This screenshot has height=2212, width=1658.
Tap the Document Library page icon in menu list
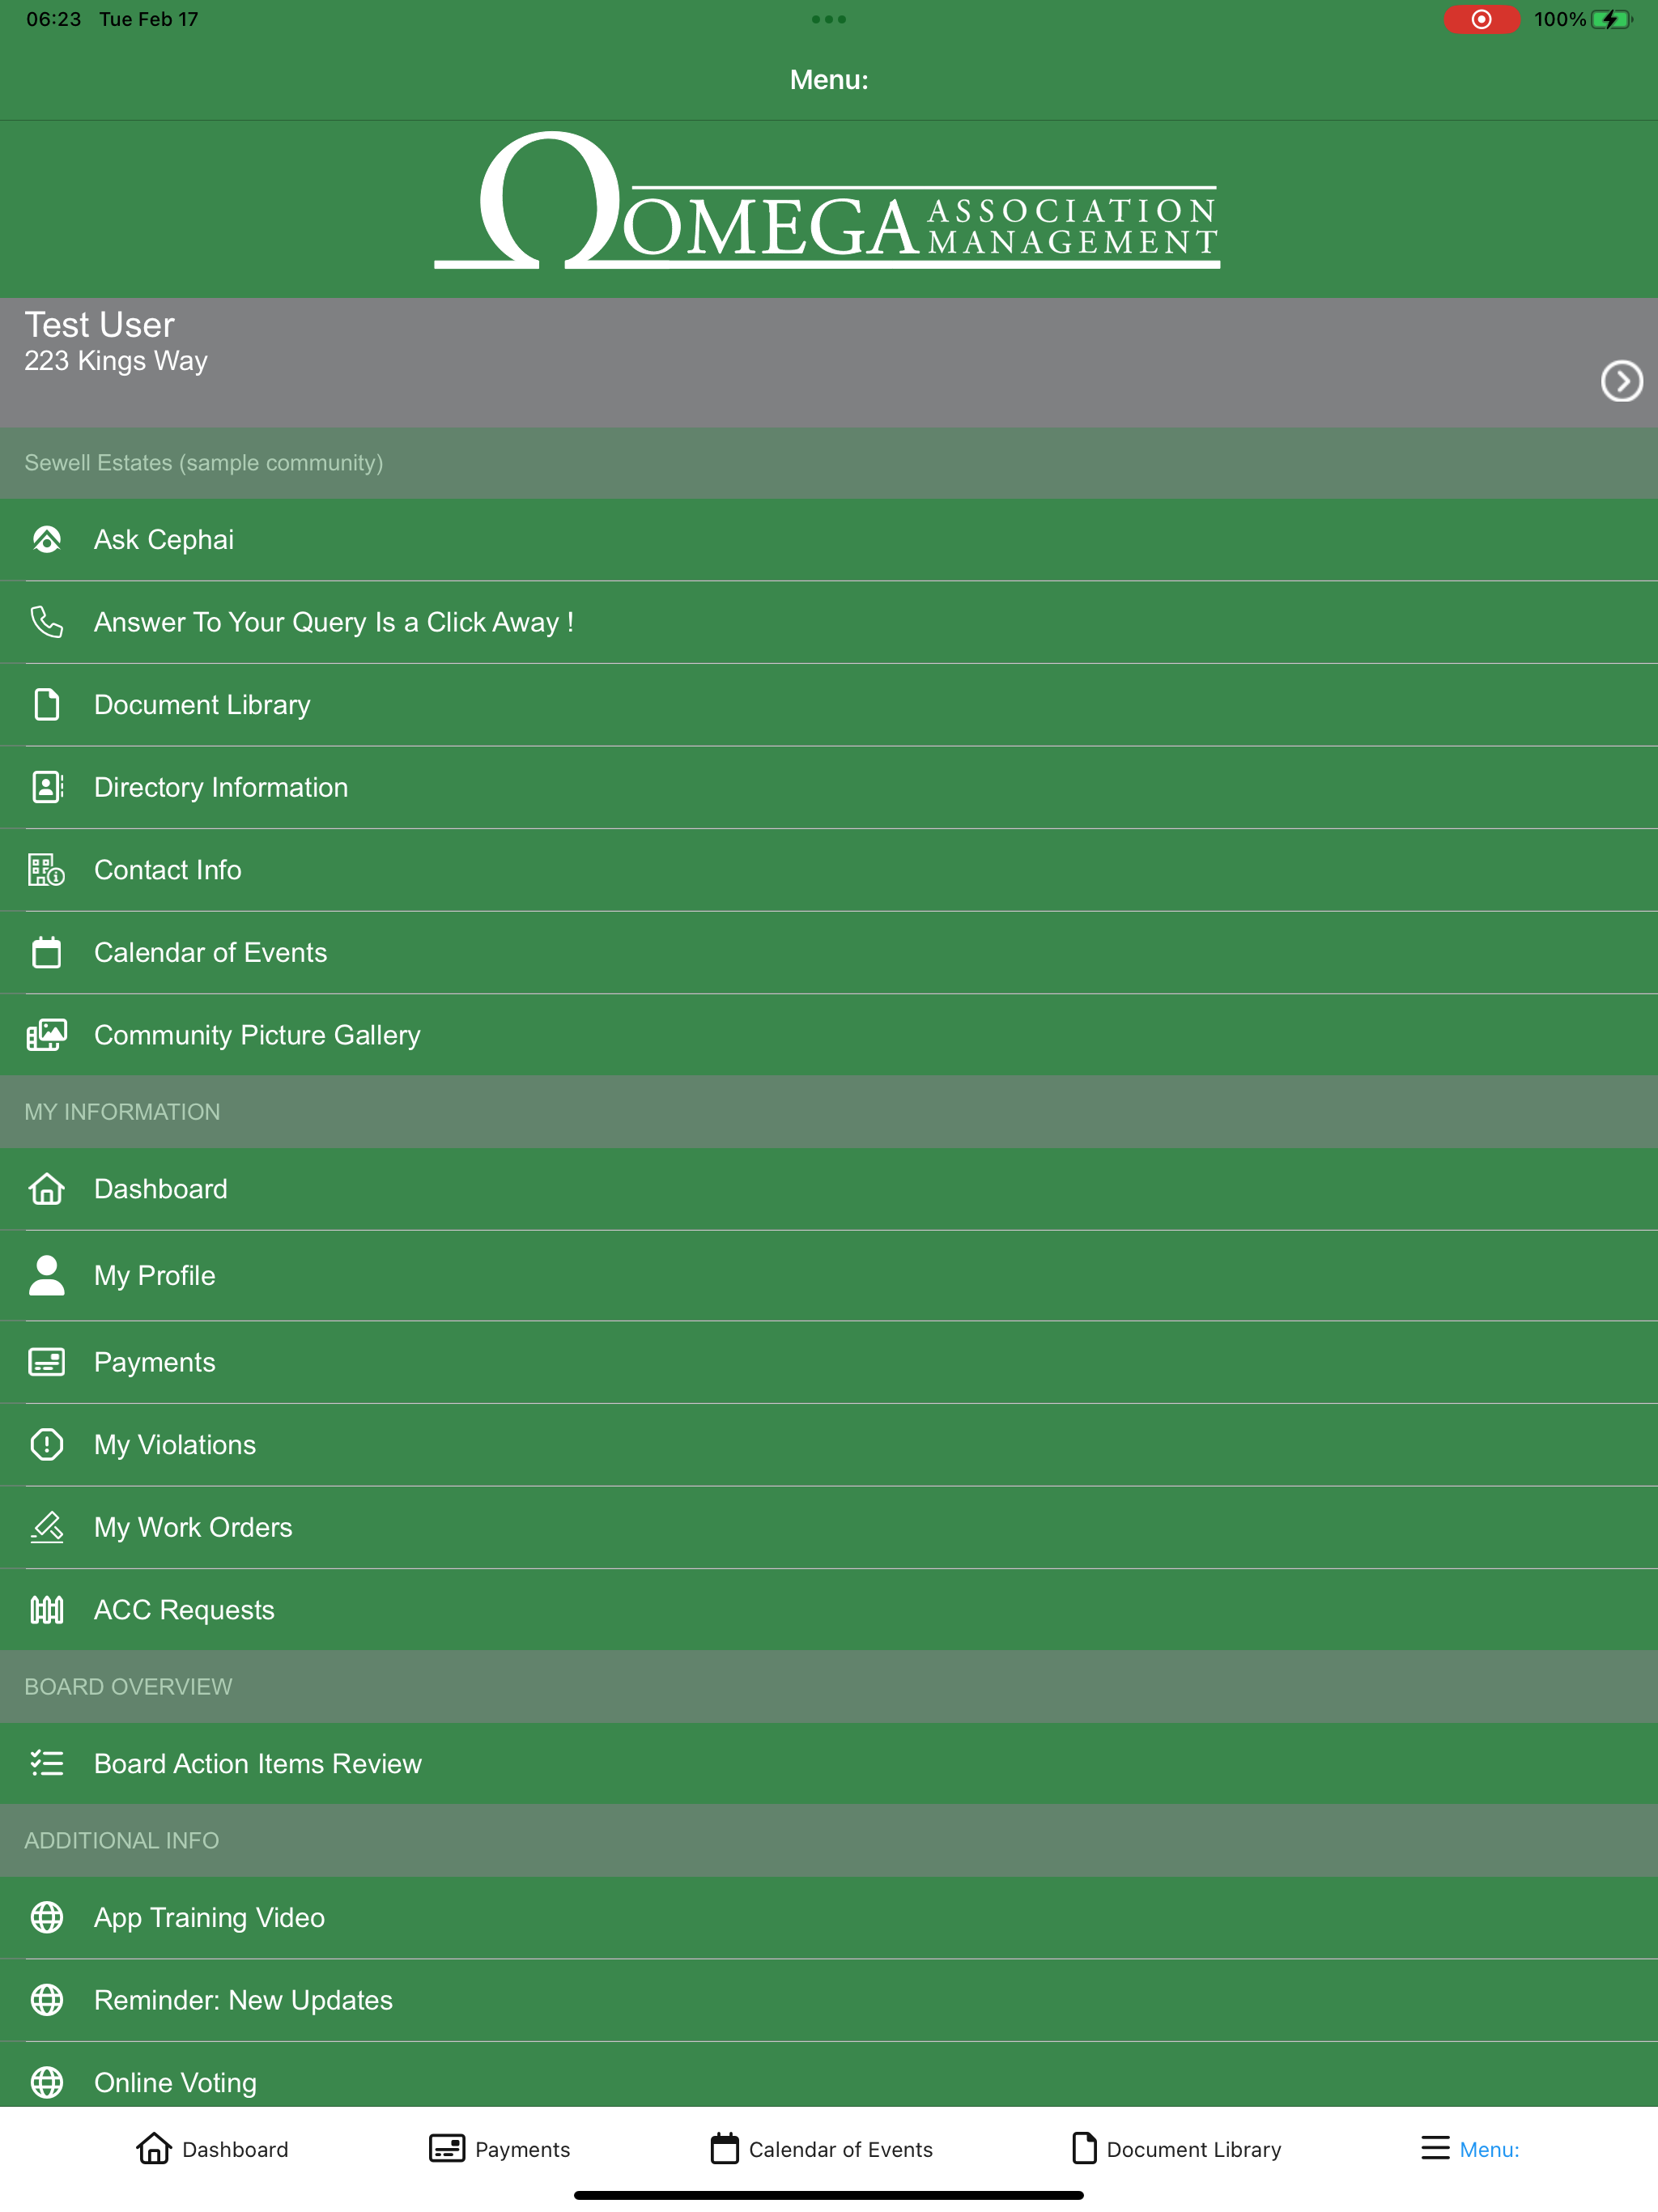pos(47,705)
